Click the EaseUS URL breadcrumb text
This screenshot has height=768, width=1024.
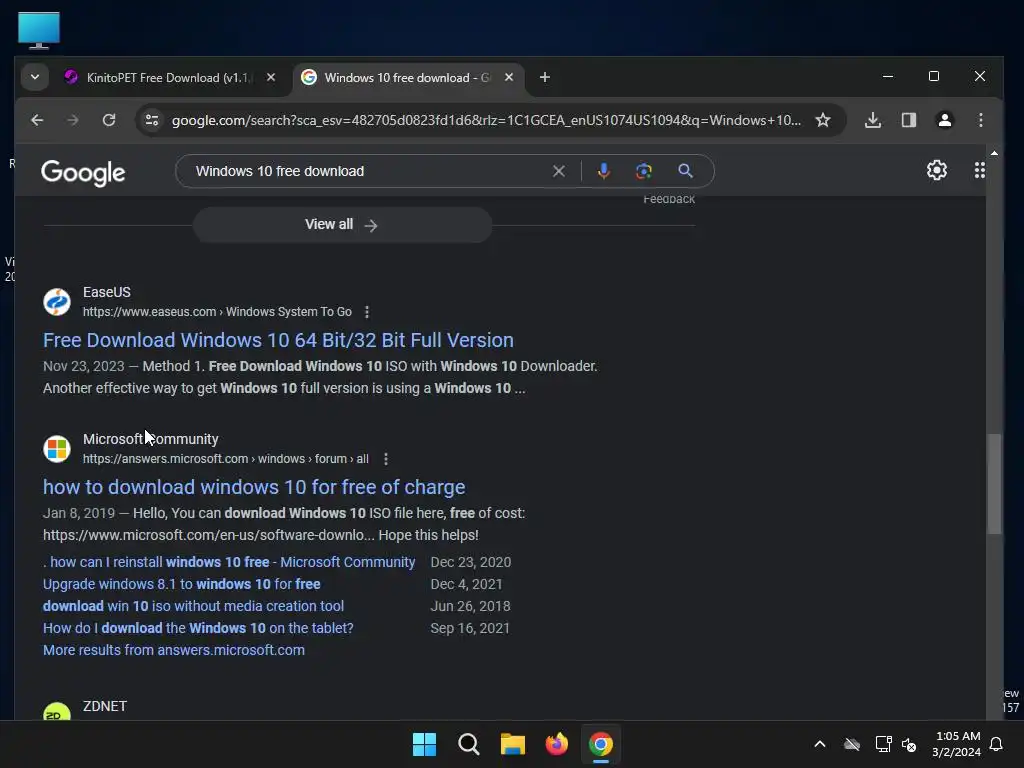point(217,312)
